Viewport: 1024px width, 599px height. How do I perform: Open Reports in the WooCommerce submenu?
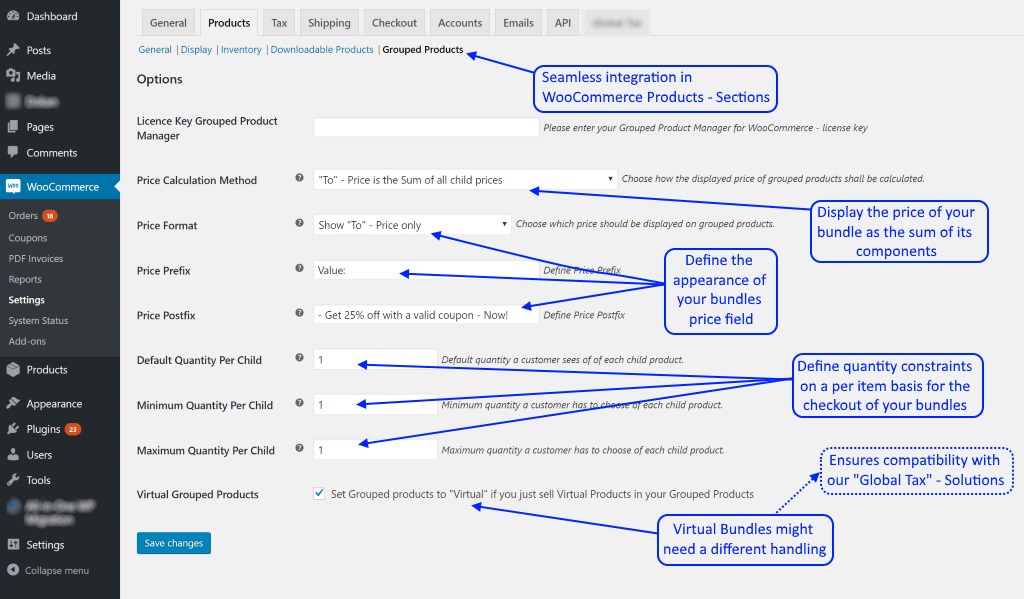[25, 279]
